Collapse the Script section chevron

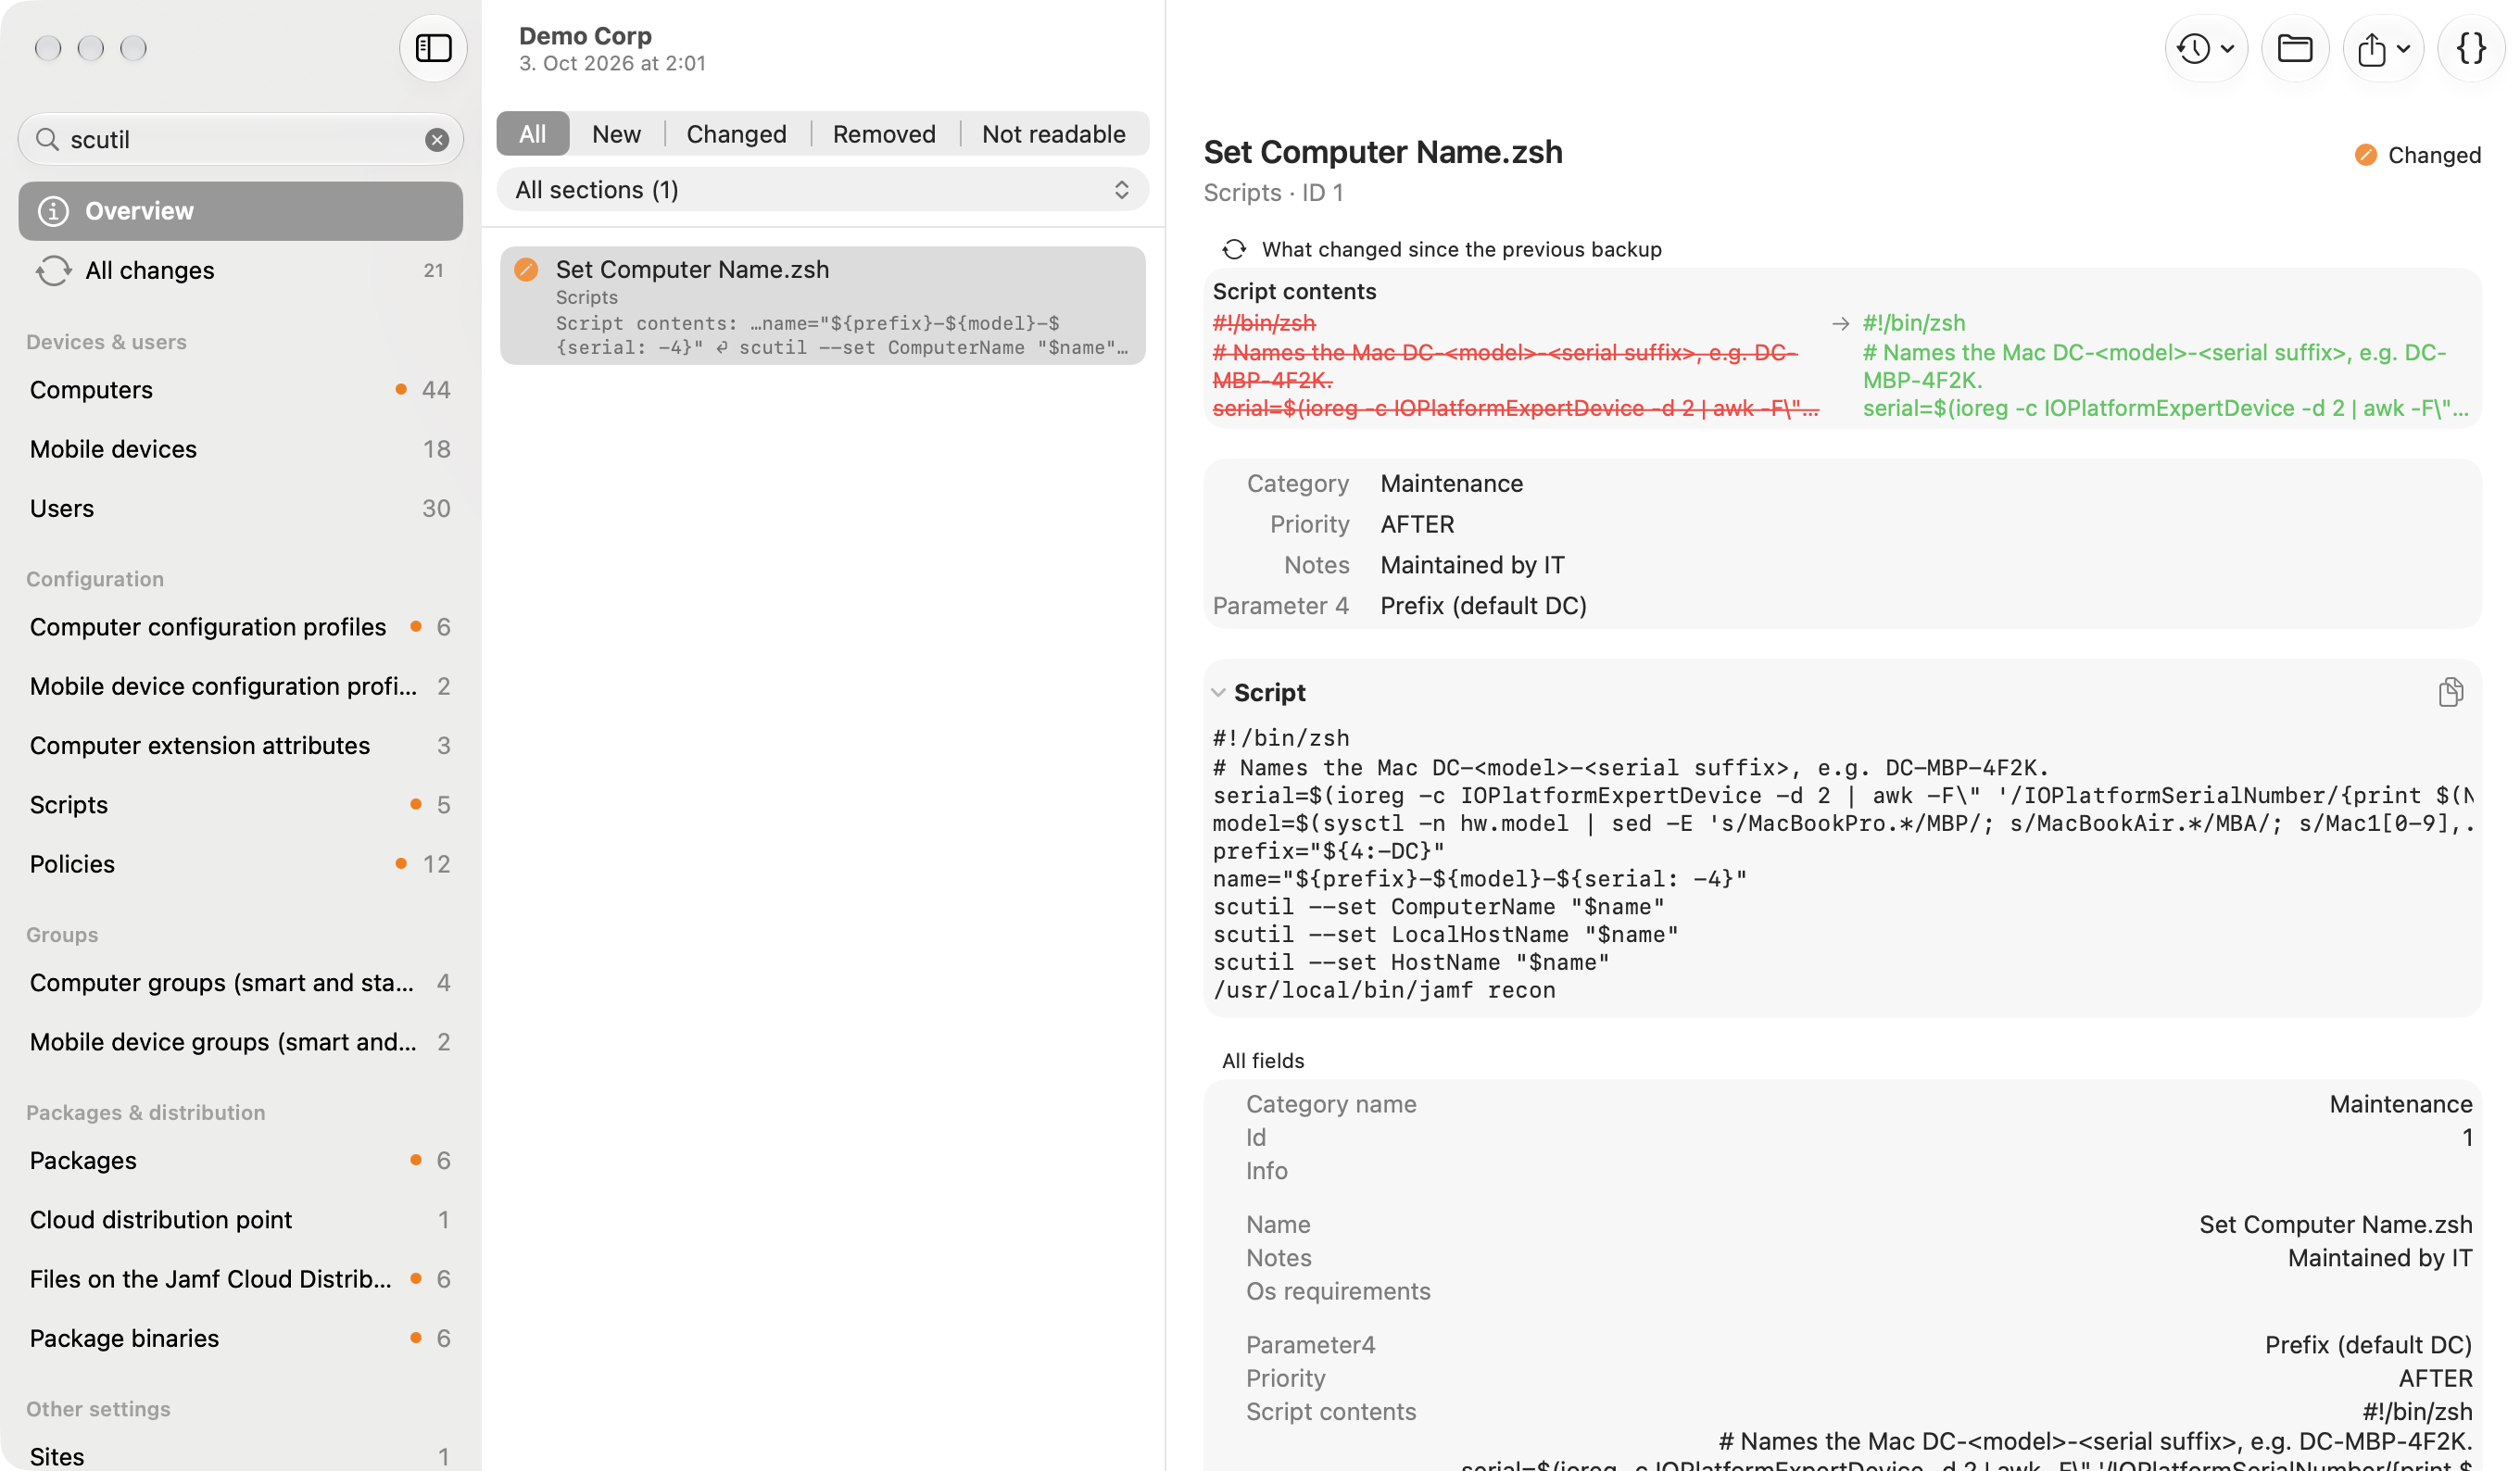(x=1218, y=692)
